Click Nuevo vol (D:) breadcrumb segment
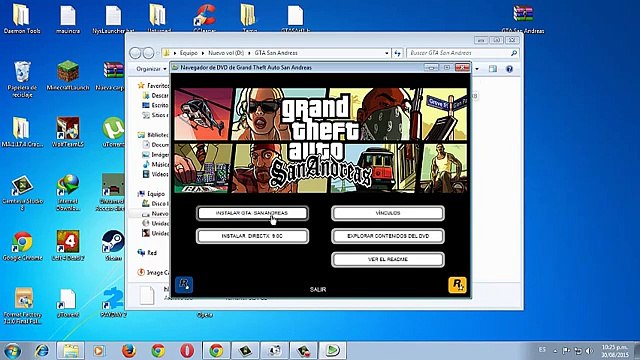Screen dimensions: 640x360 [226, 53]
